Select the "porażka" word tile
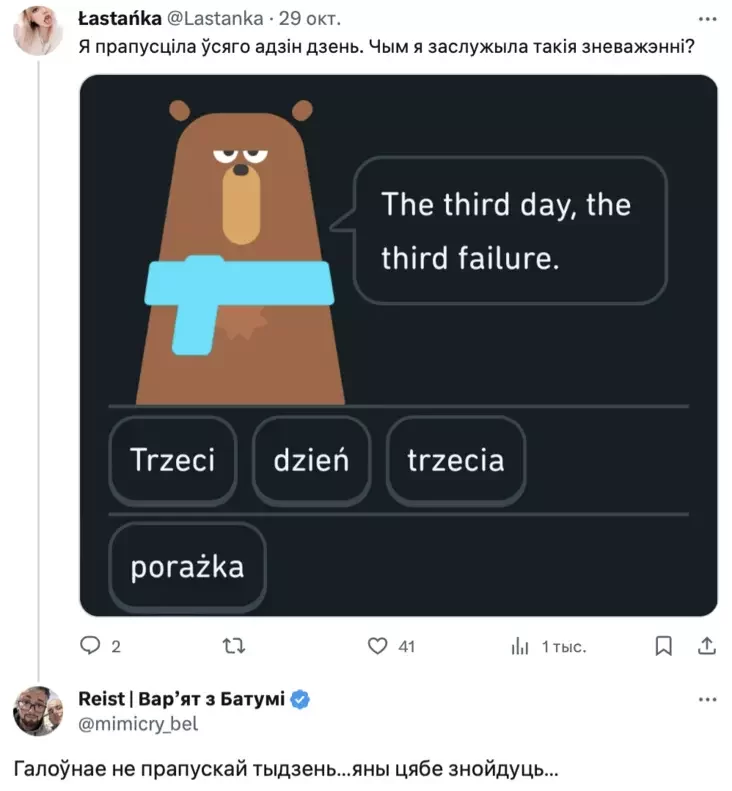The image size is (732, 791). click(x=187, y=566)
